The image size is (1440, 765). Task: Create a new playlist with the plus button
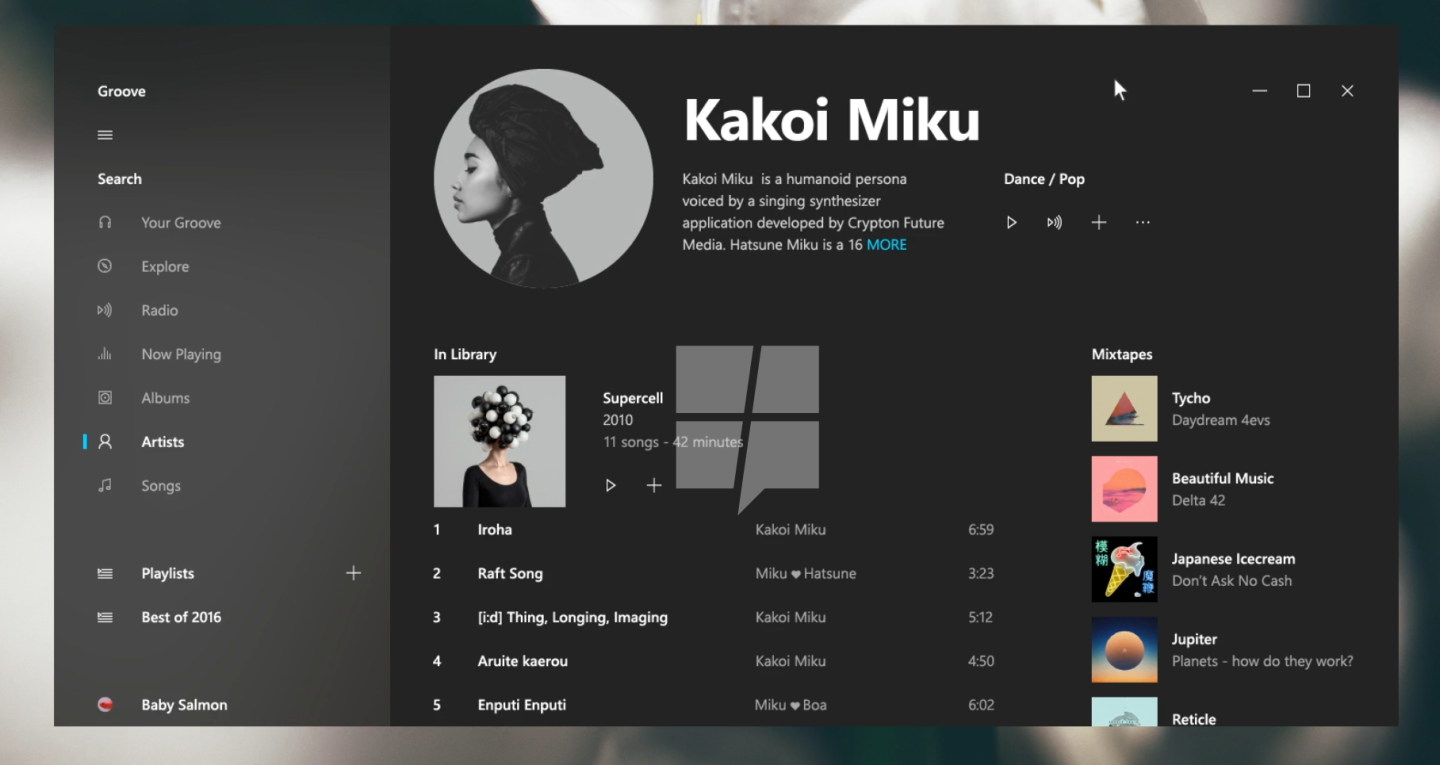[x=354, y=572]
